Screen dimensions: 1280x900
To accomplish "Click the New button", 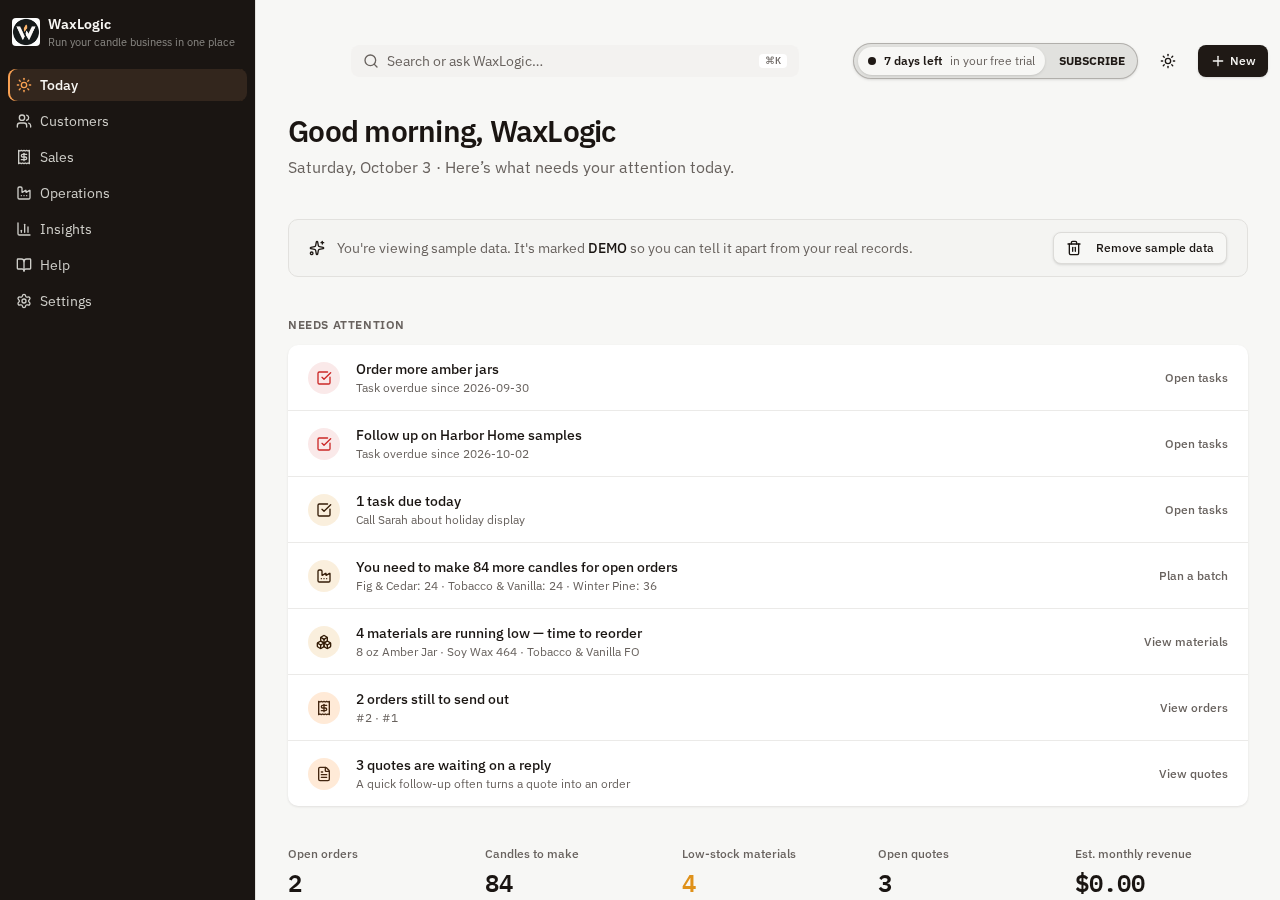I will [x=1233, y=61].
